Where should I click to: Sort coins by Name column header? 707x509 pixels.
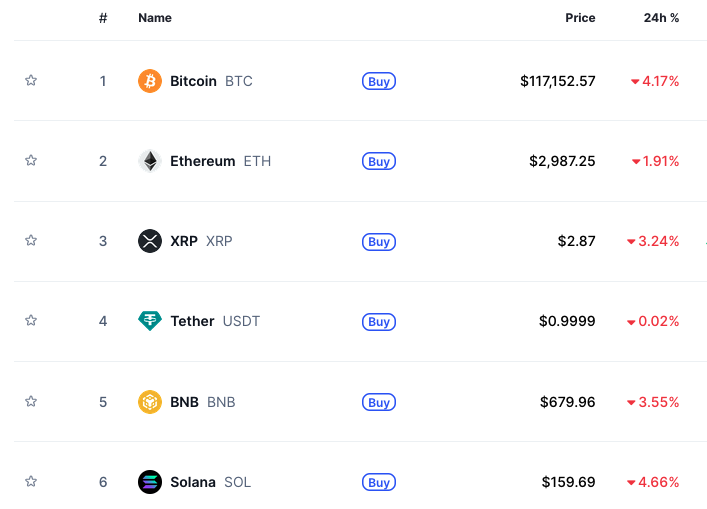coord(155,18)
